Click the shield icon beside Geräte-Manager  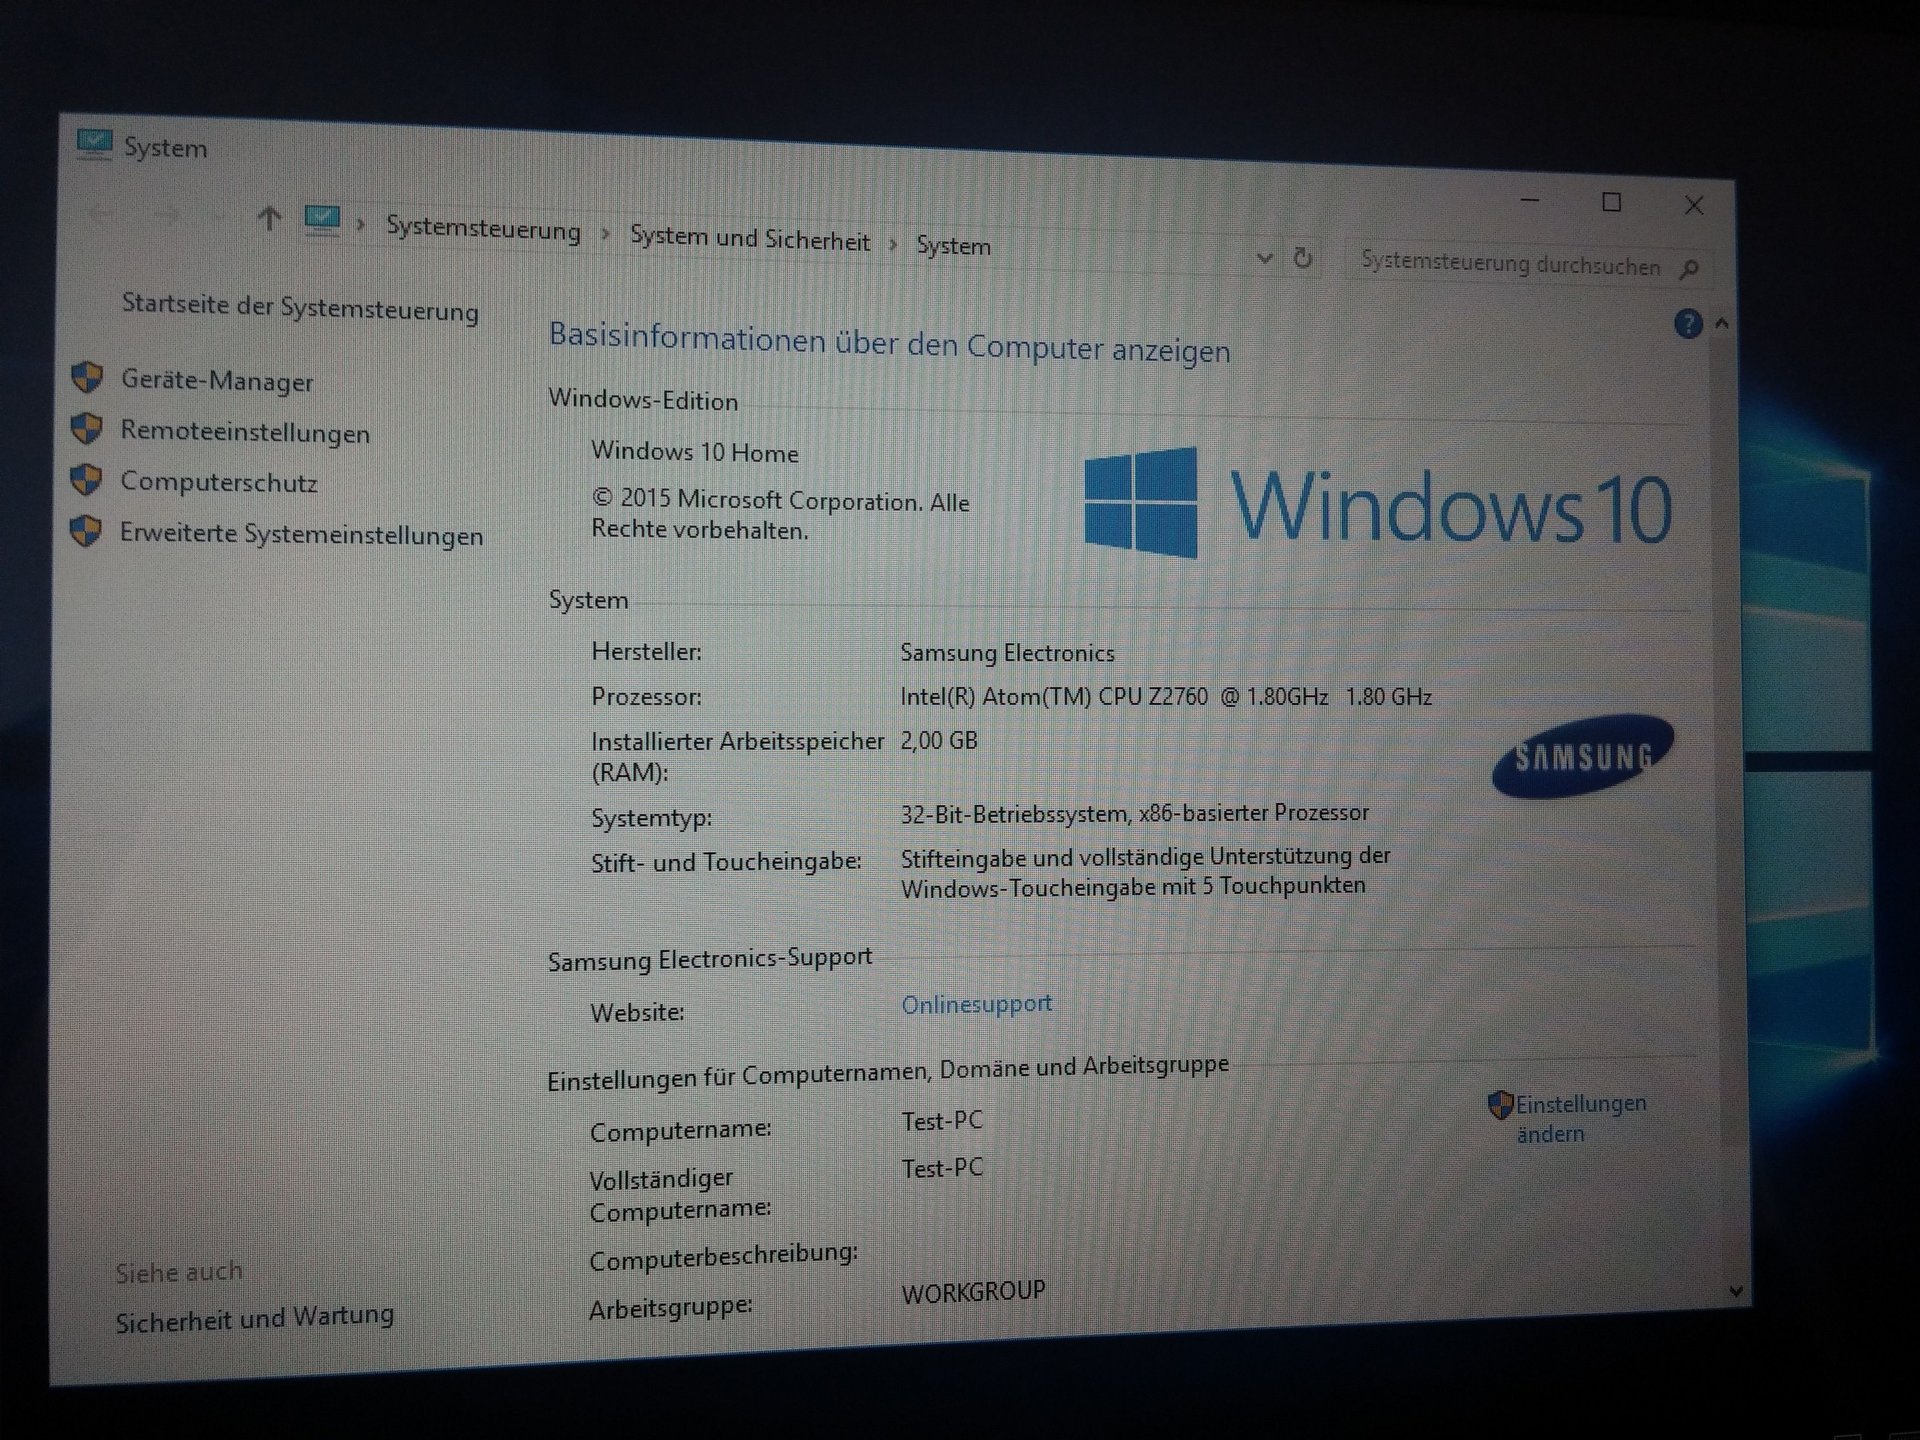[x=87, y=377]
